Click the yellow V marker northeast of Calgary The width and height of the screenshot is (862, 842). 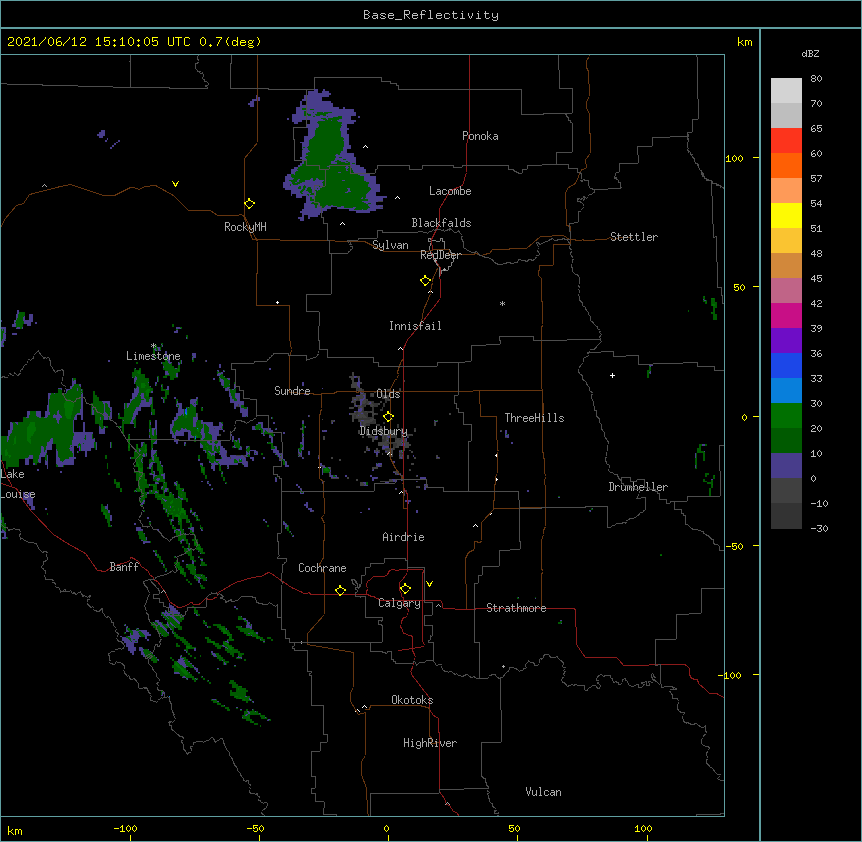[x=429, y=584]
